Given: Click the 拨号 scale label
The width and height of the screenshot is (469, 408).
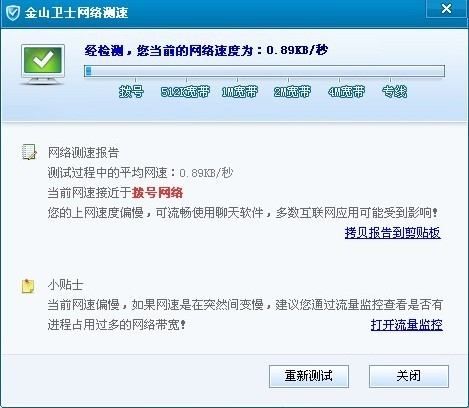Looking at the screenshot, I should tap(131, 91).
